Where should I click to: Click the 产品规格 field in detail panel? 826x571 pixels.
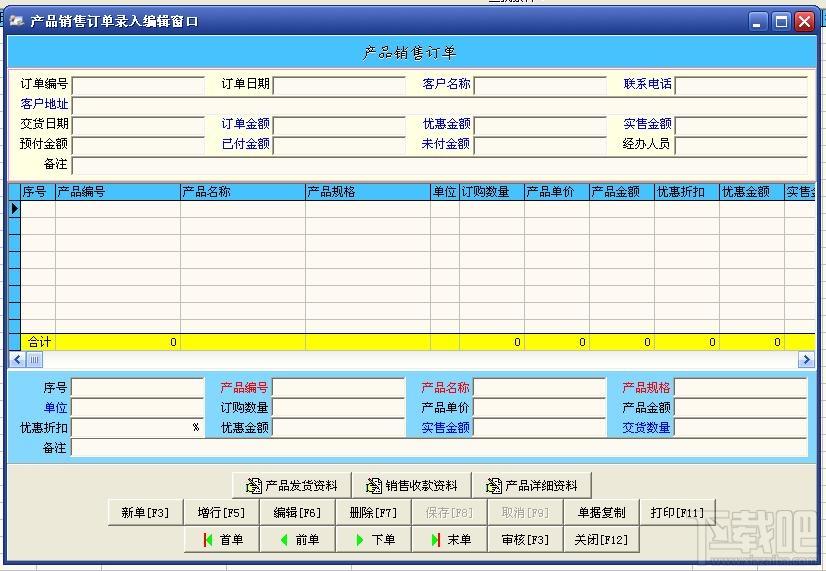tap(740, 388)
